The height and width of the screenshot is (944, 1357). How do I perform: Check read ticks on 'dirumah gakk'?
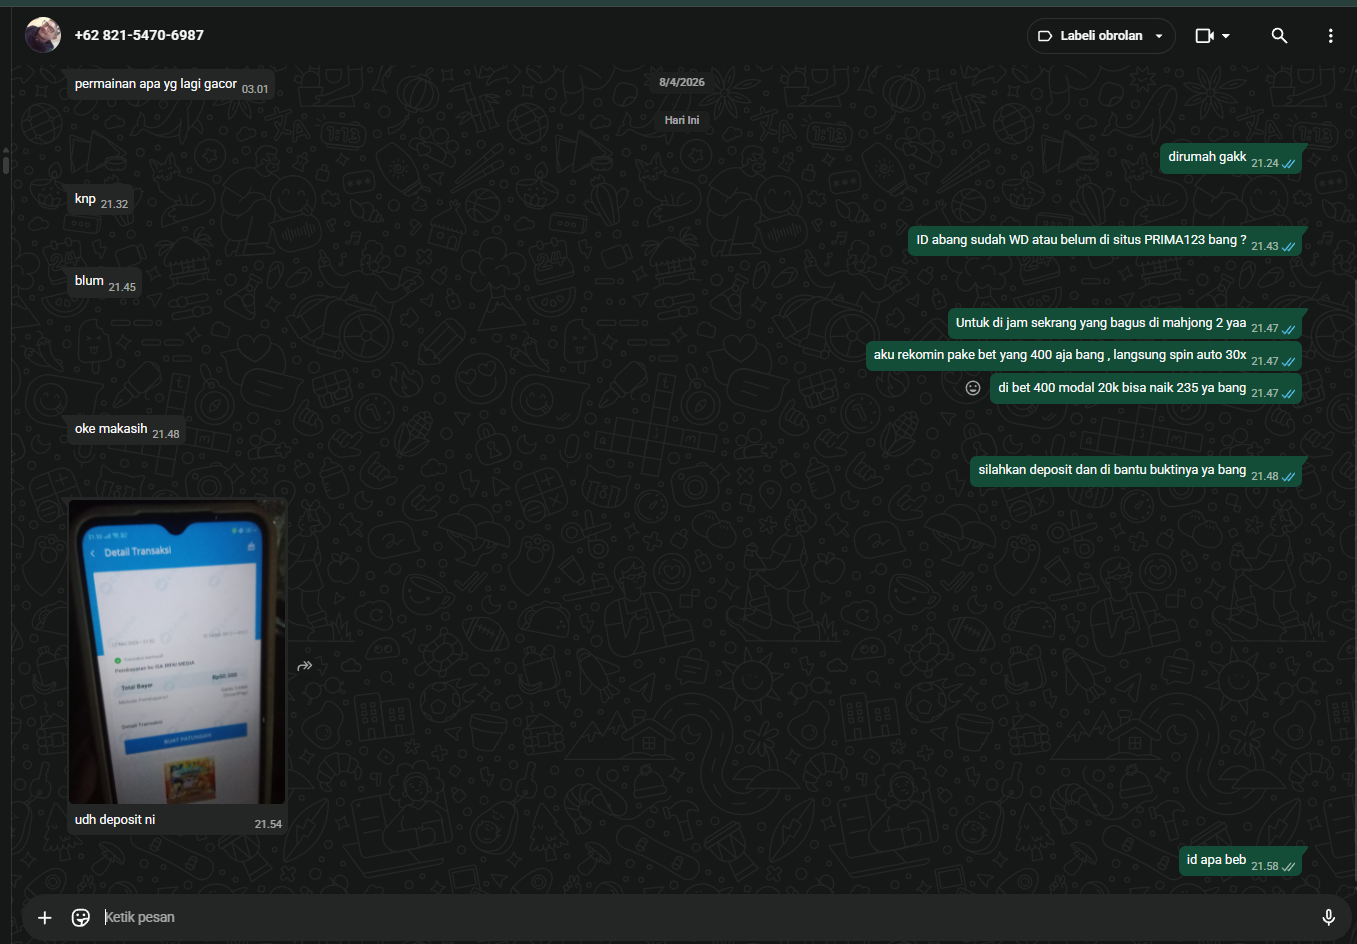[x=1289, y=164]
